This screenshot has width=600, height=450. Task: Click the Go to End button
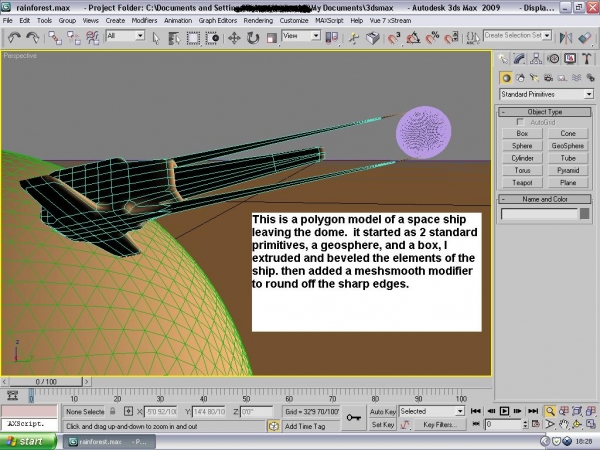click(x=533, y=411)
